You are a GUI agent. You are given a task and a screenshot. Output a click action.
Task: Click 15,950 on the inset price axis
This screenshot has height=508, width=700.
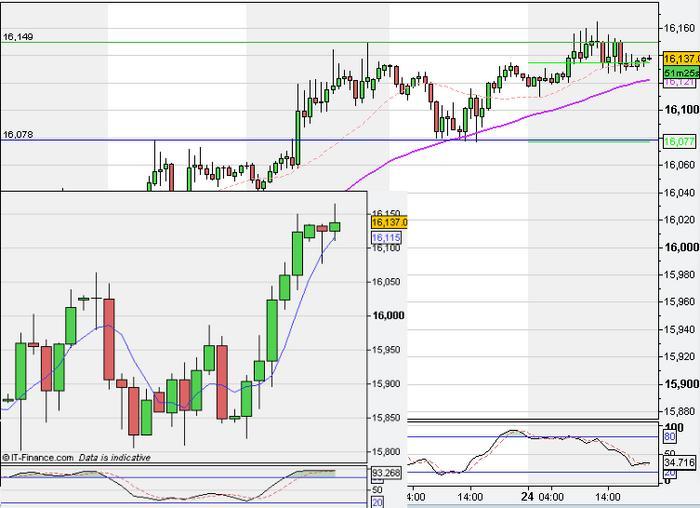point(386,350)
